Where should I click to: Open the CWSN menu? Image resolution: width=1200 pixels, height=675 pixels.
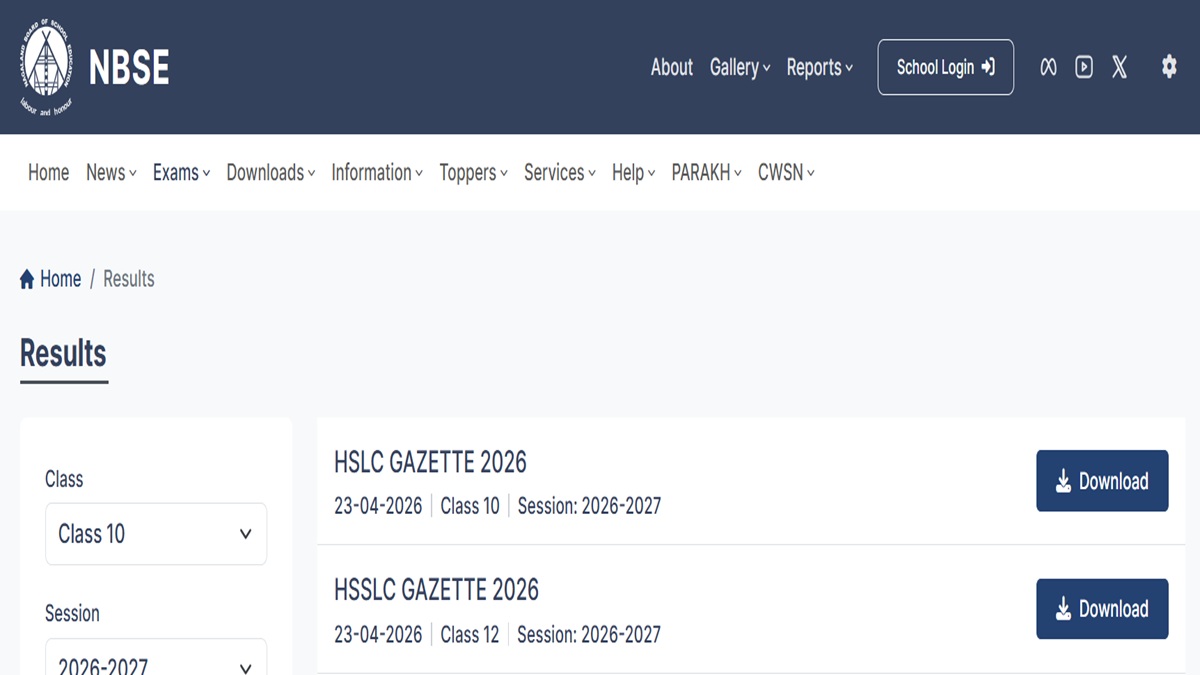(x=786, y=173)
